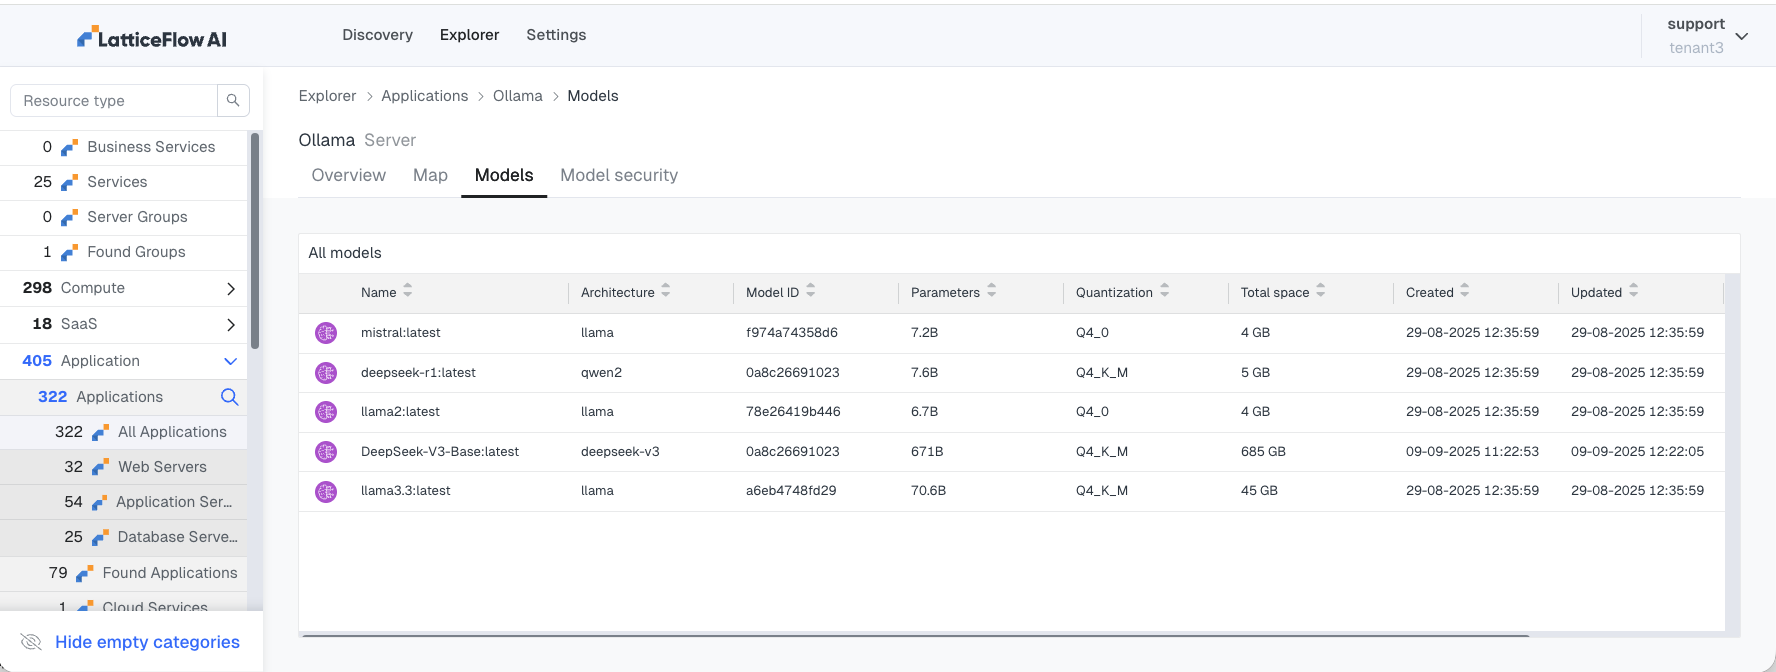Toggle the crossed-eye Hide empty categories icon
The image size is (1776, 672).
click(31, 642)
